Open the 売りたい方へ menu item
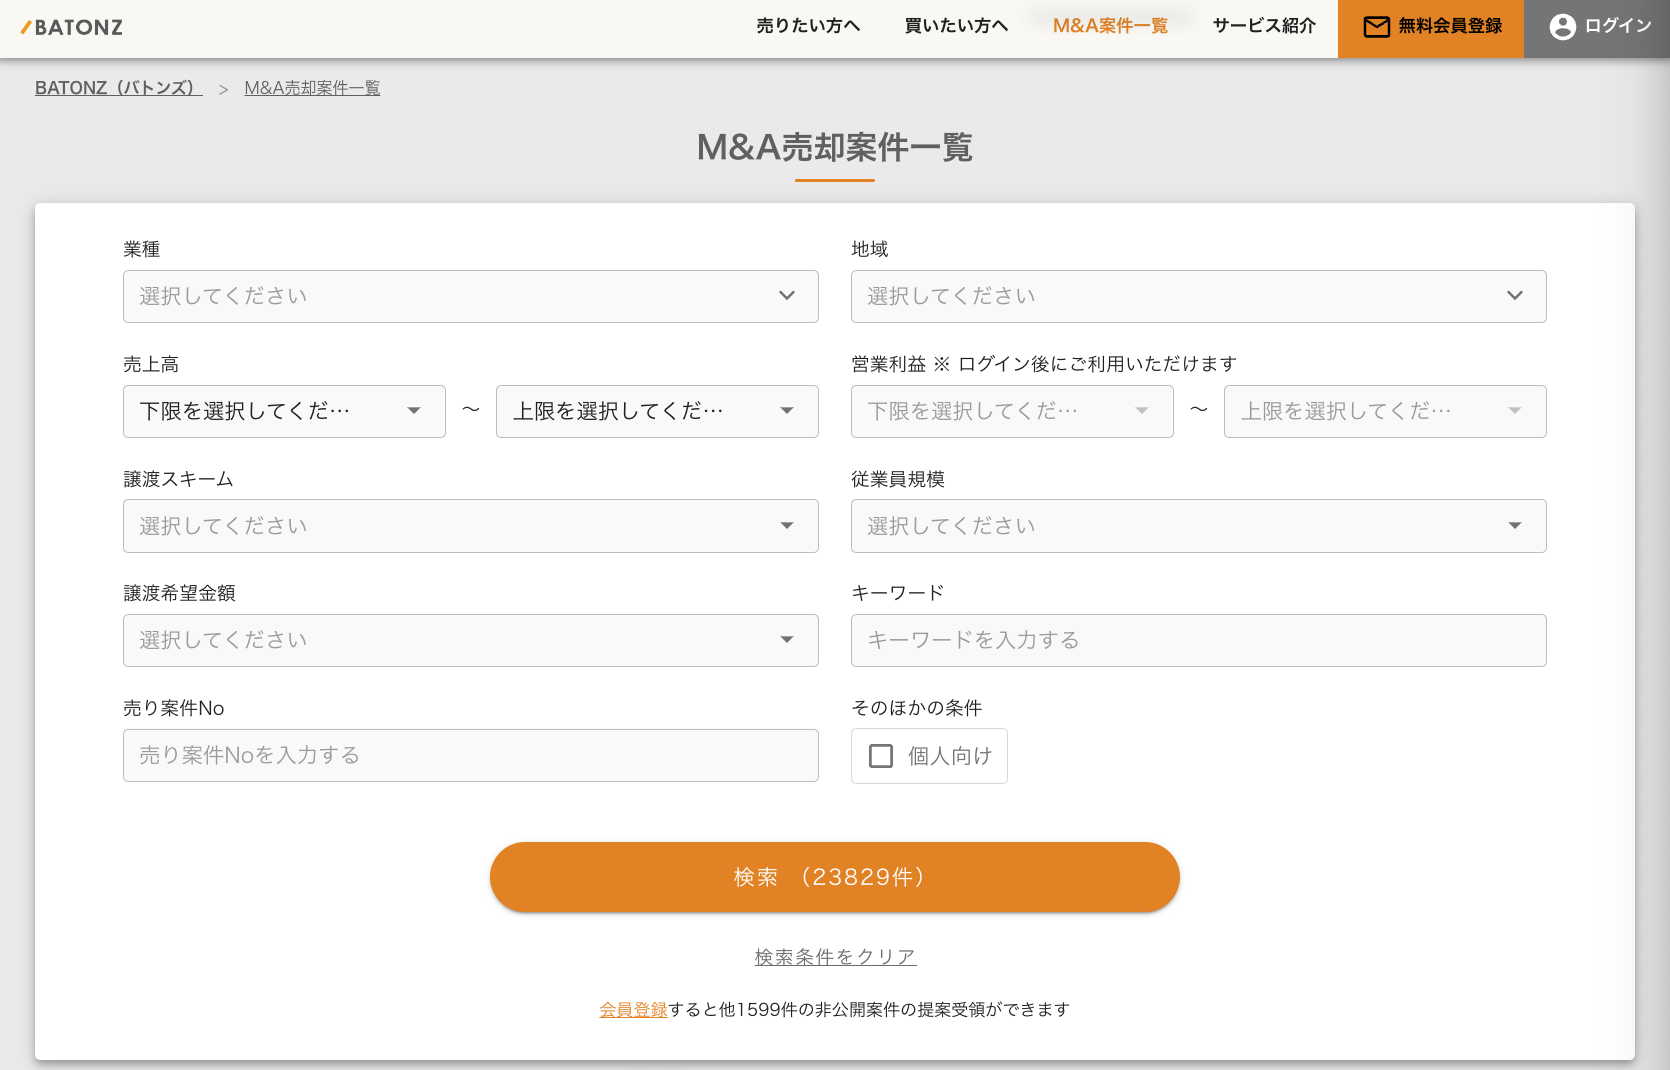1670x1070 pixels. [x=808, y=26]
